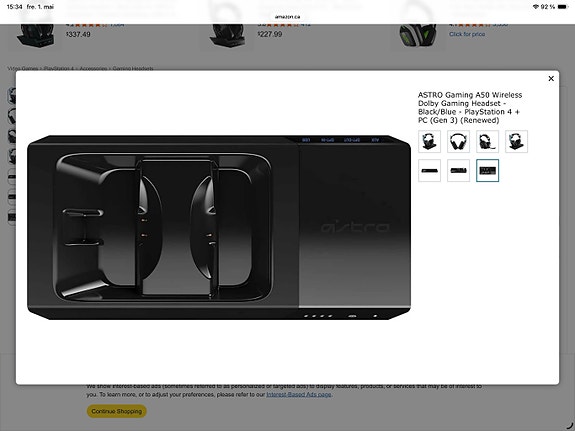
Task: Select the front-view headset thumbnail
Action: (458, 142)
